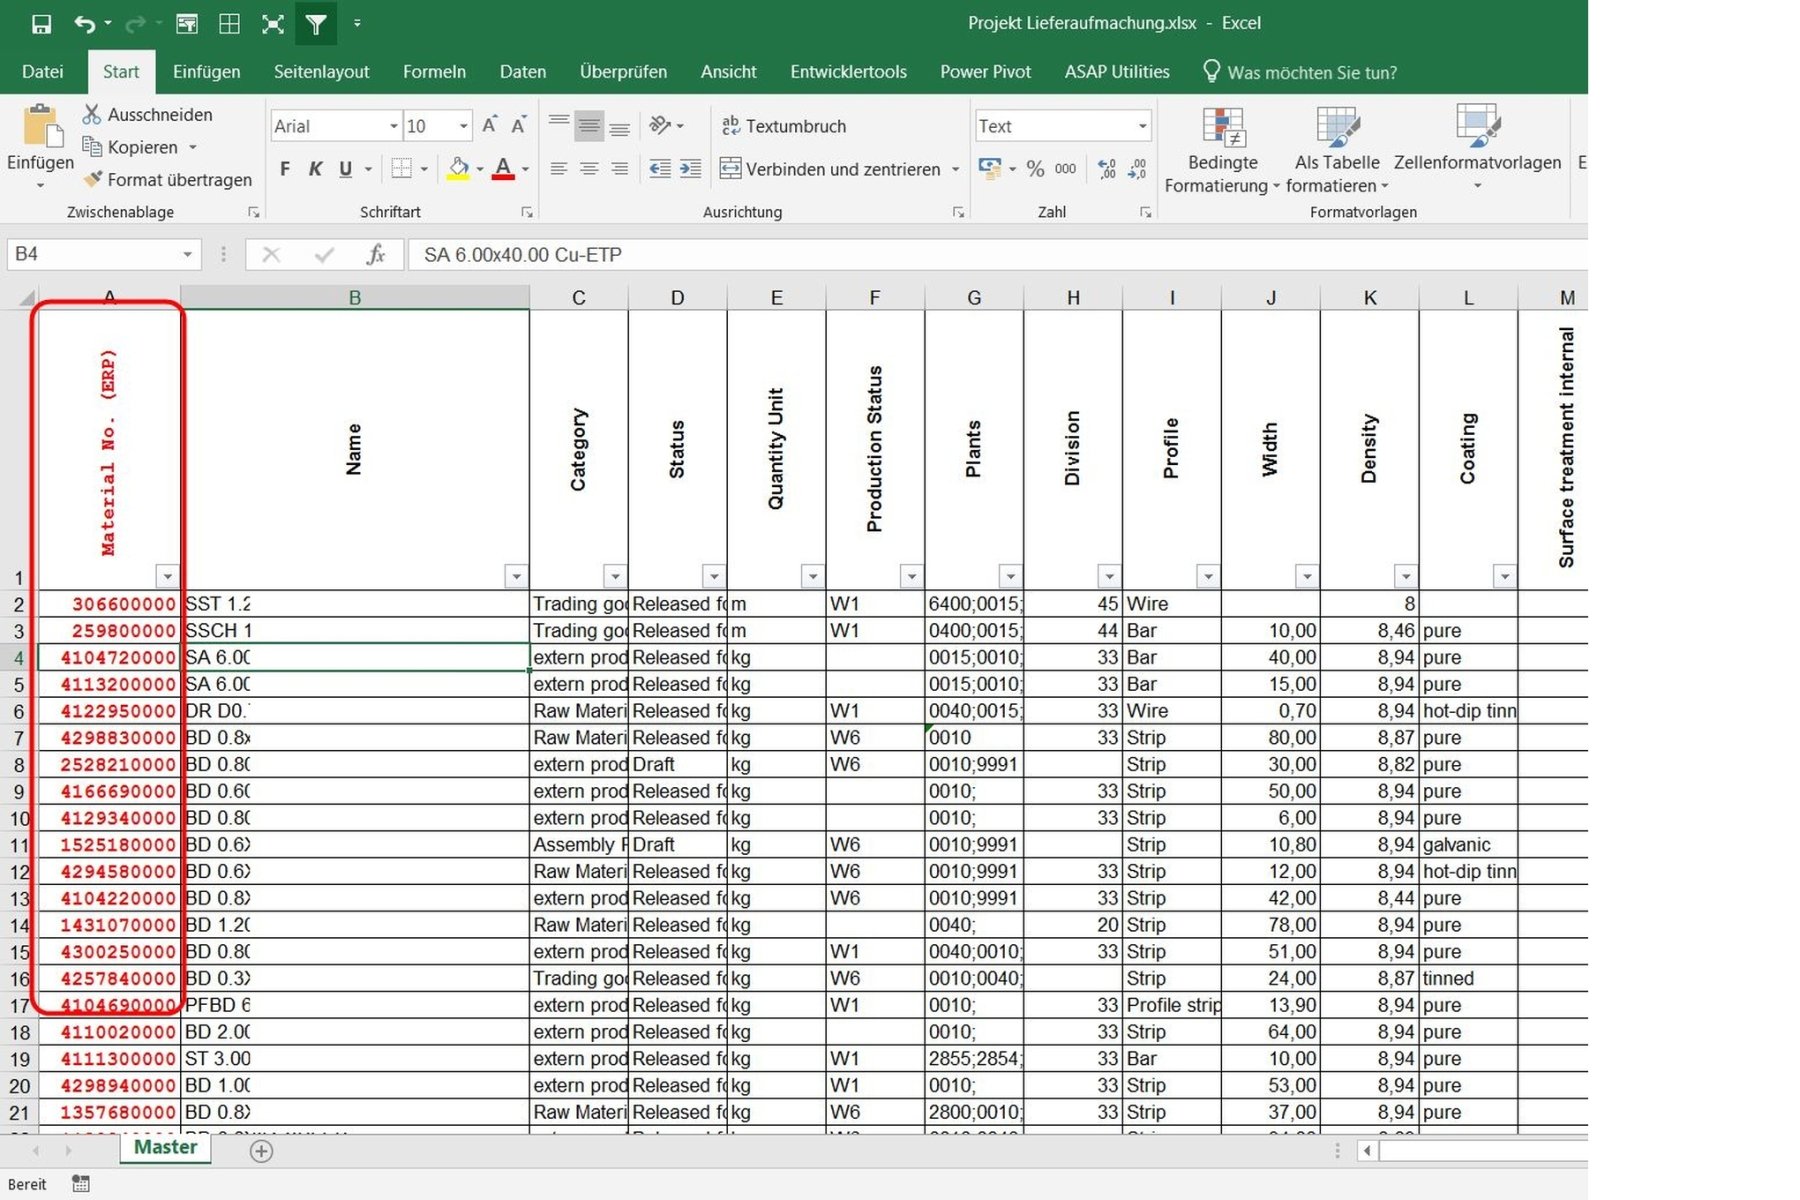Open the Seitenlayout tab
This screenshot has width=1800, height=1200.
[x=321, y=72]
